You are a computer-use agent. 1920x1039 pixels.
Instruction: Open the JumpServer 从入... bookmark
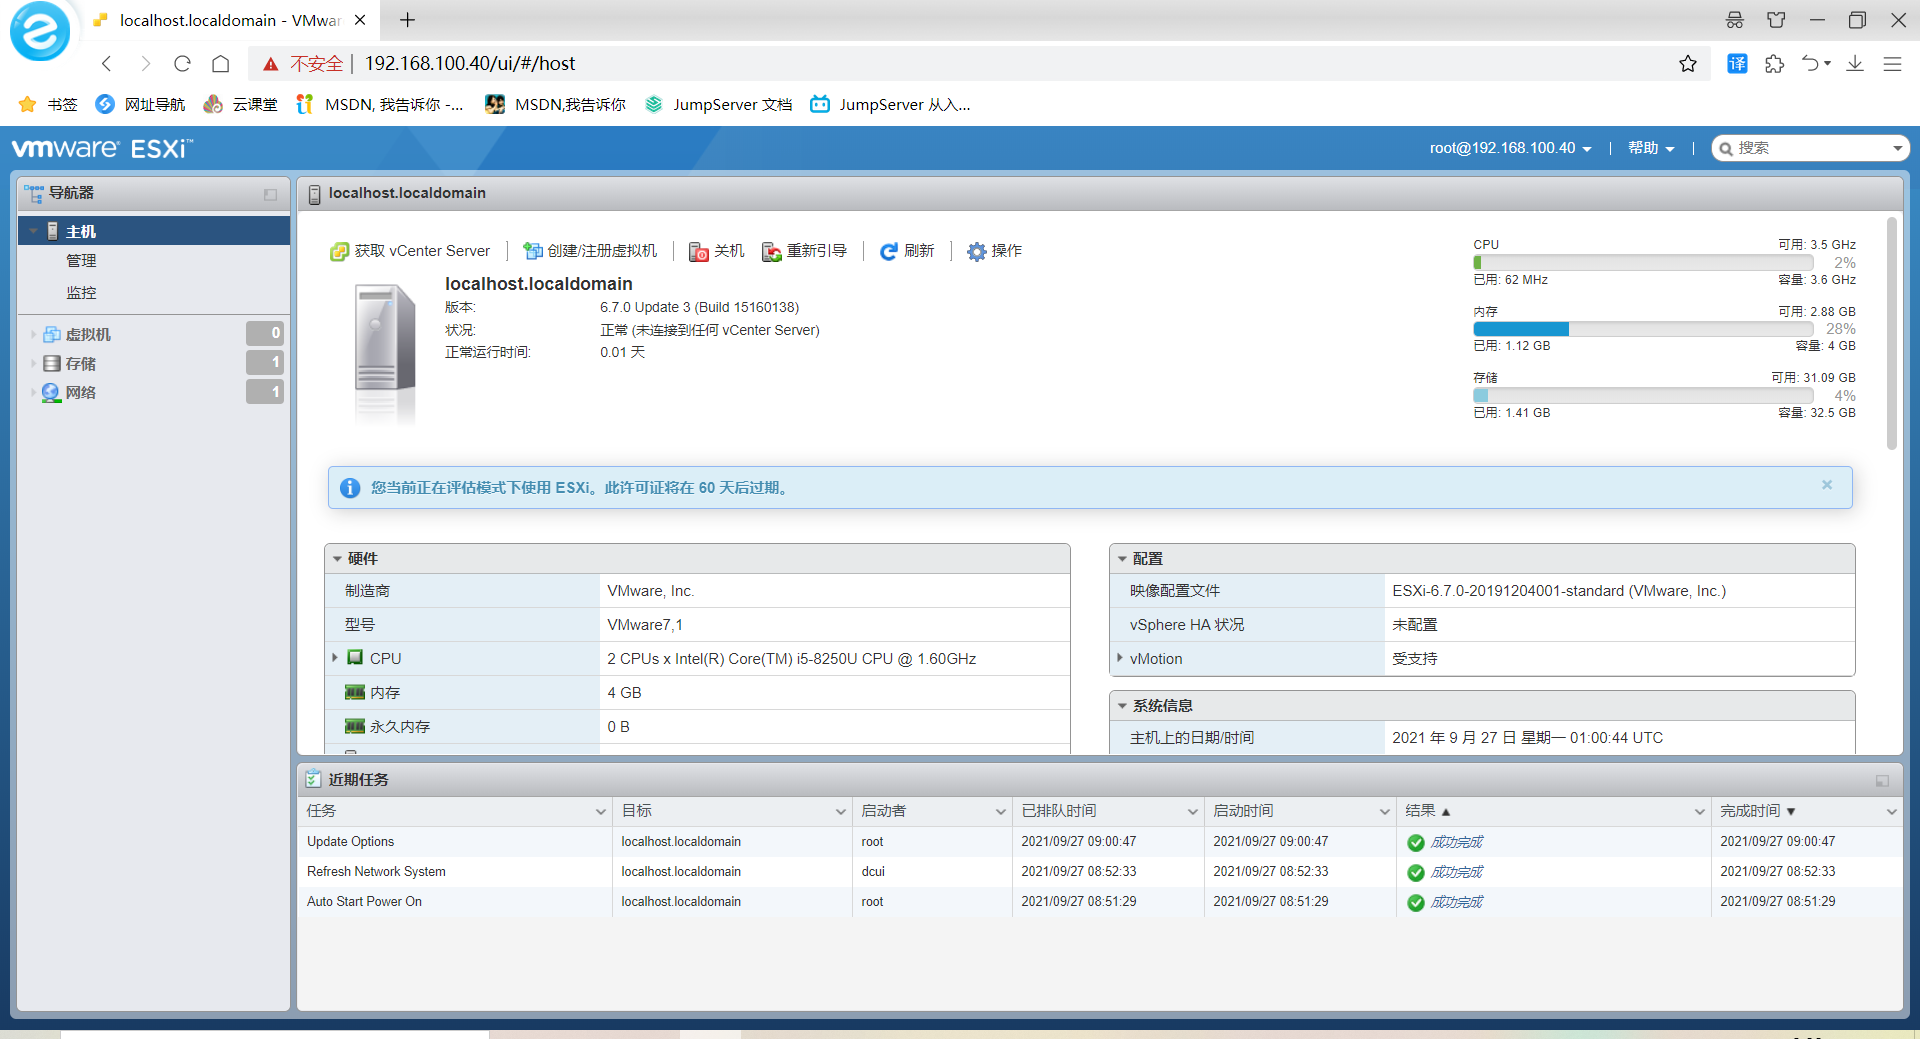point(890,104)
